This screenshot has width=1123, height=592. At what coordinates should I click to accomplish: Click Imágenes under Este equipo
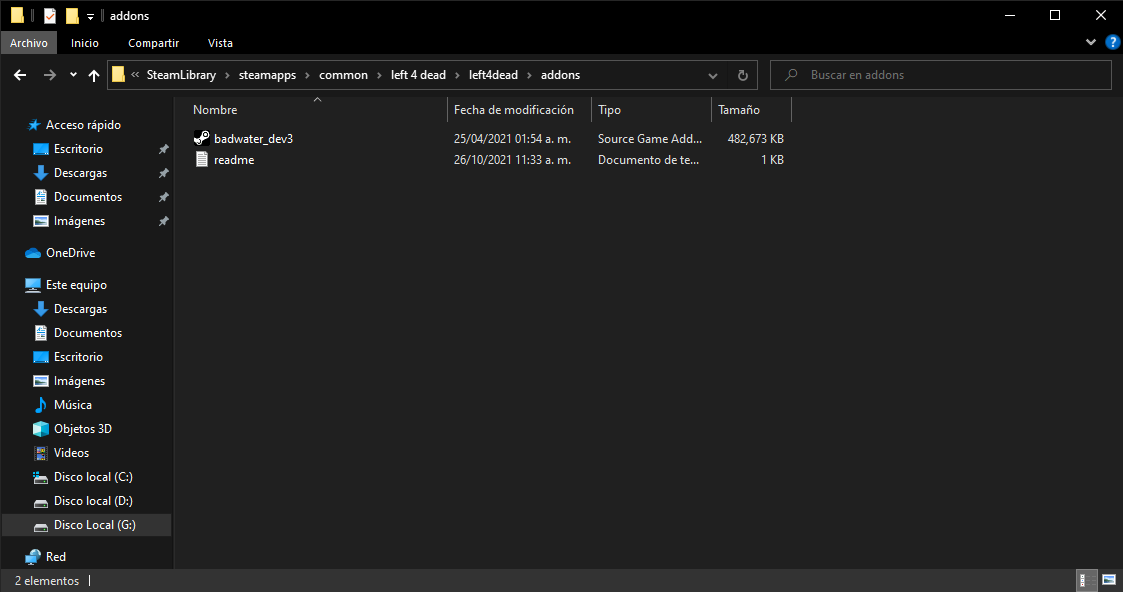79,381
